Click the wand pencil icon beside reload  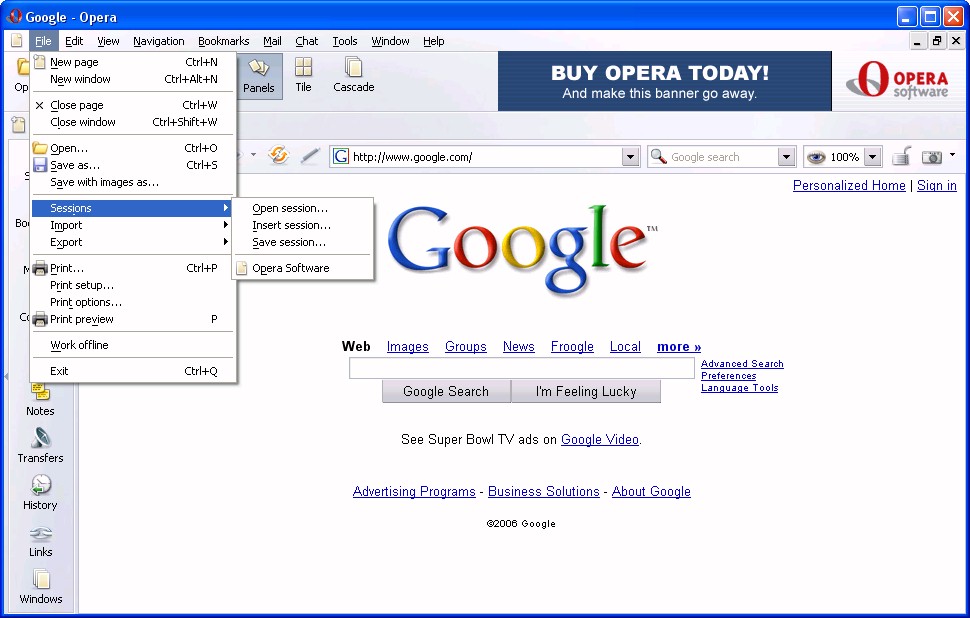310,156
